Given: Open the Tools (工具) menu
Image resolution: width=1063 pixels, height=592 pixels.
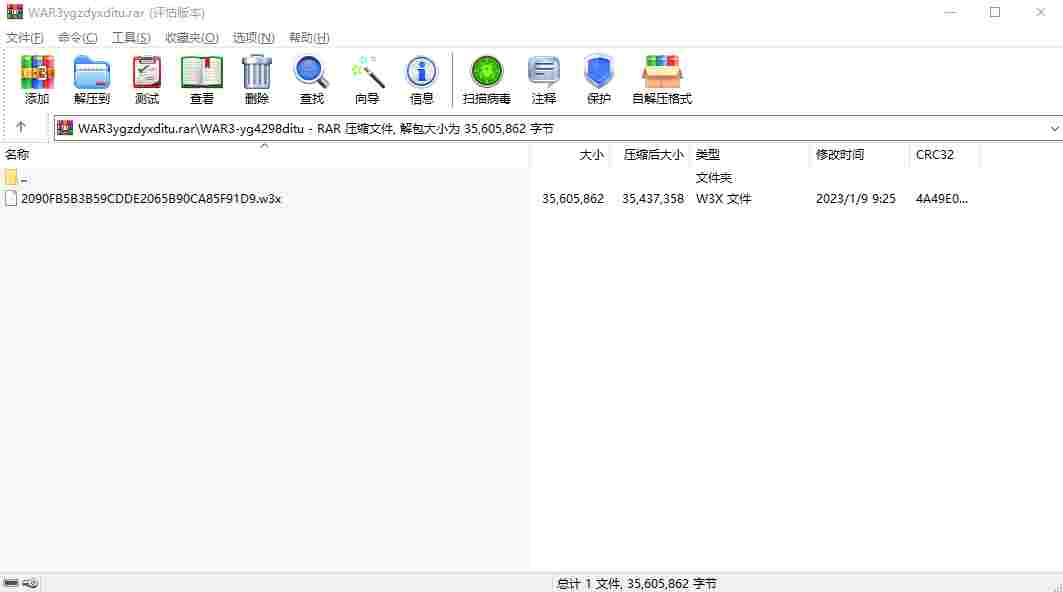Looking at the screenshot, I should click(x=131, y=38).
